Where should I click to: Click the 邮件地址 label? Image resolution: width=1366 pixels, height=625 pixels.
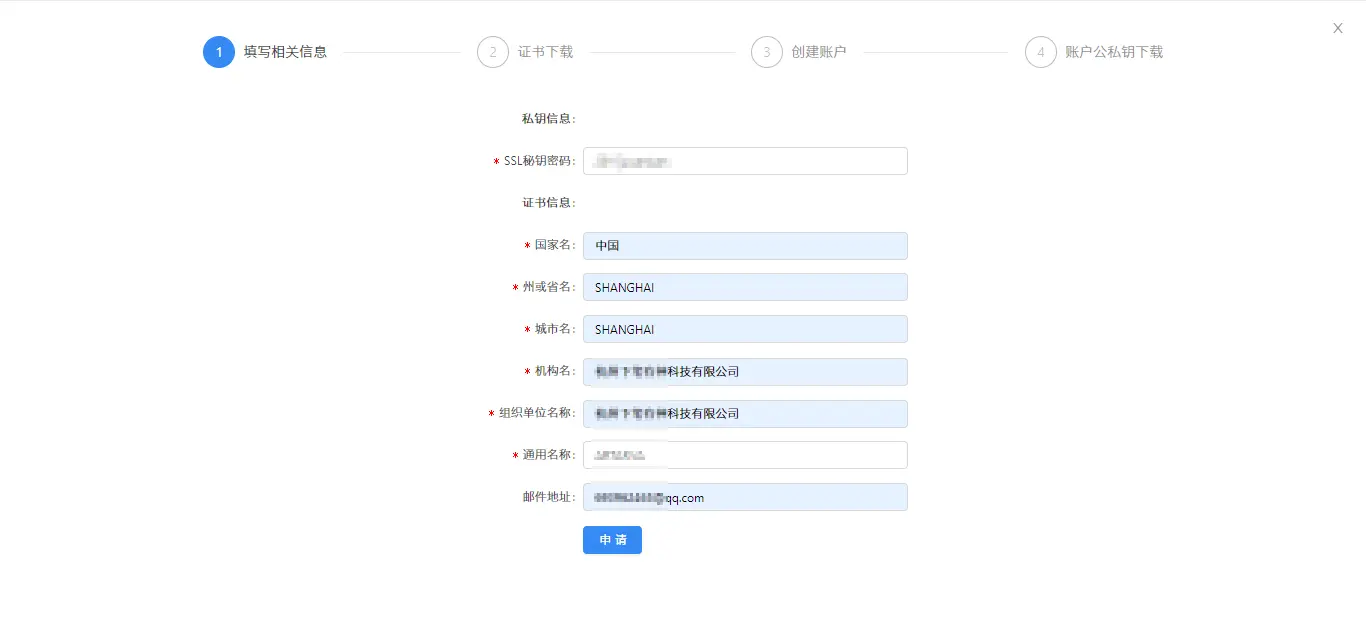(549, 497)
